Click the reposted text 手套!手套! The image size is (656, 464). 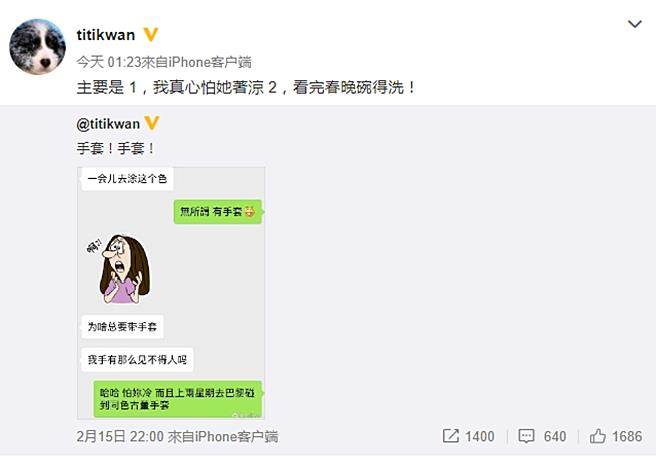[x=116, y=148]
